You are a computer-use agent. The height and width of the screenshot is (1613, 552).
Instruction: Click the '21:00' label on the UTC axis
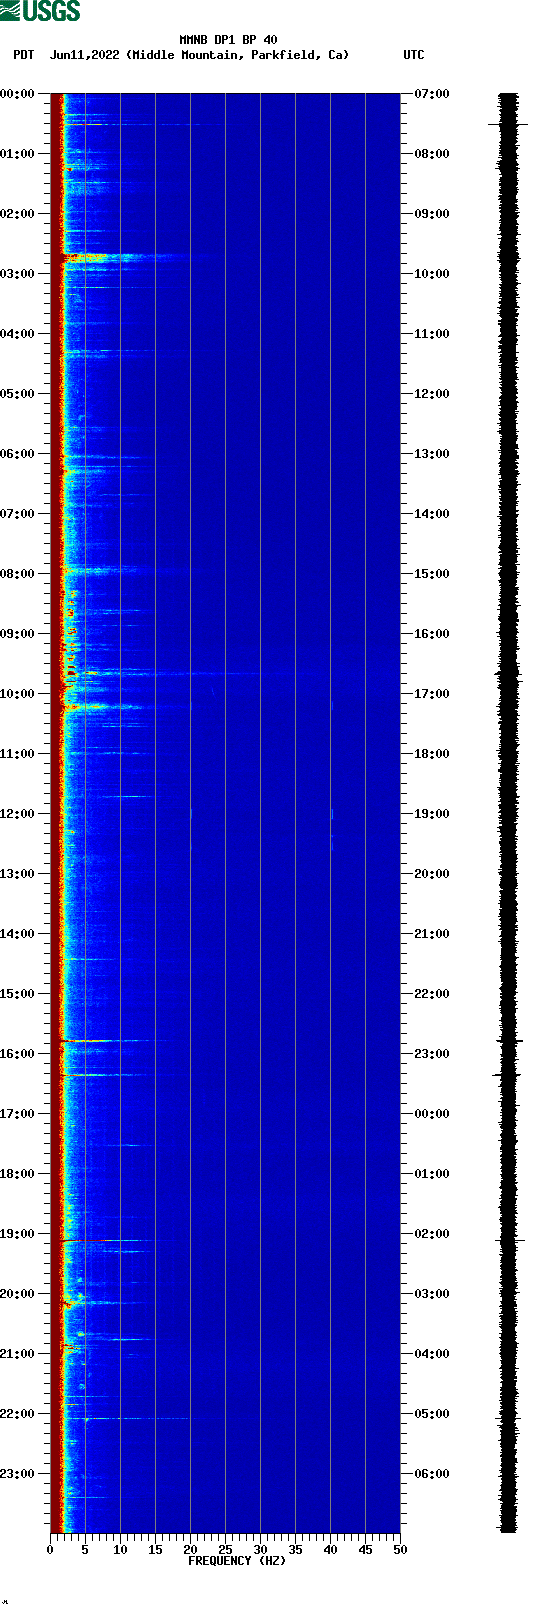(x=432, y=934)
